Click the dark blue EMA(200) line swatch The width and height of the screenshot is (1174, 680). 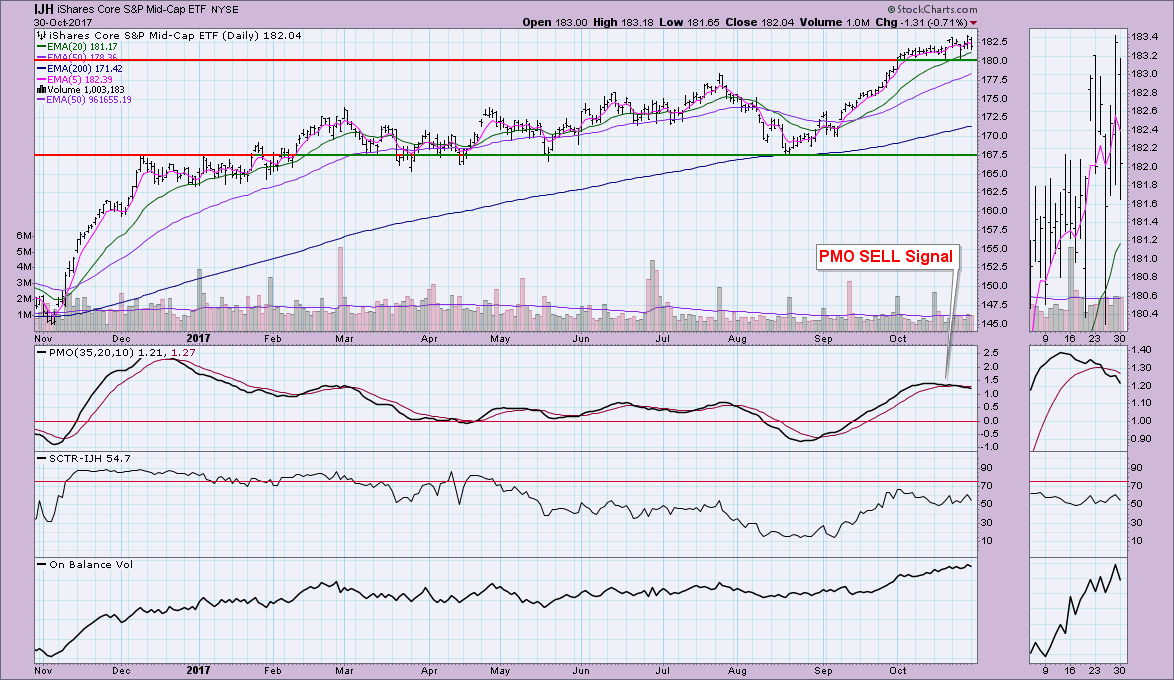41,69
